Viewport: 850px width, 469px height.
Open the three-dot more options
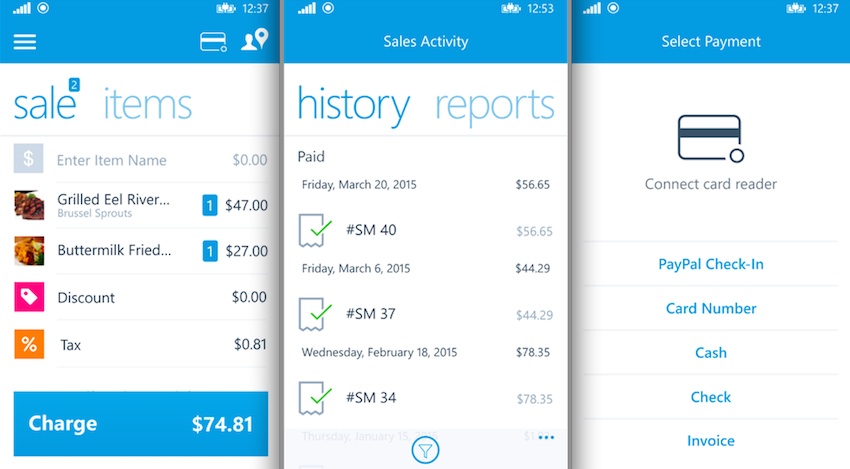(546, 437)
